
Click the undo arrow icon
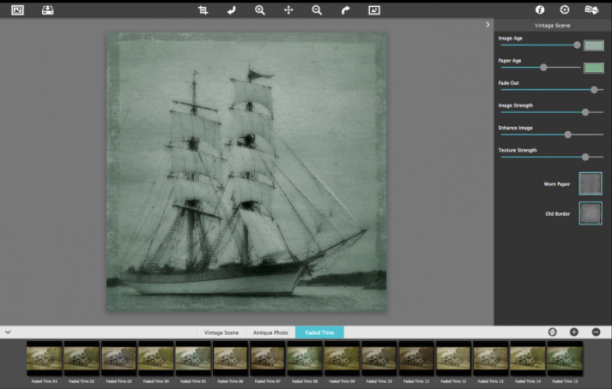coord(231,10)
